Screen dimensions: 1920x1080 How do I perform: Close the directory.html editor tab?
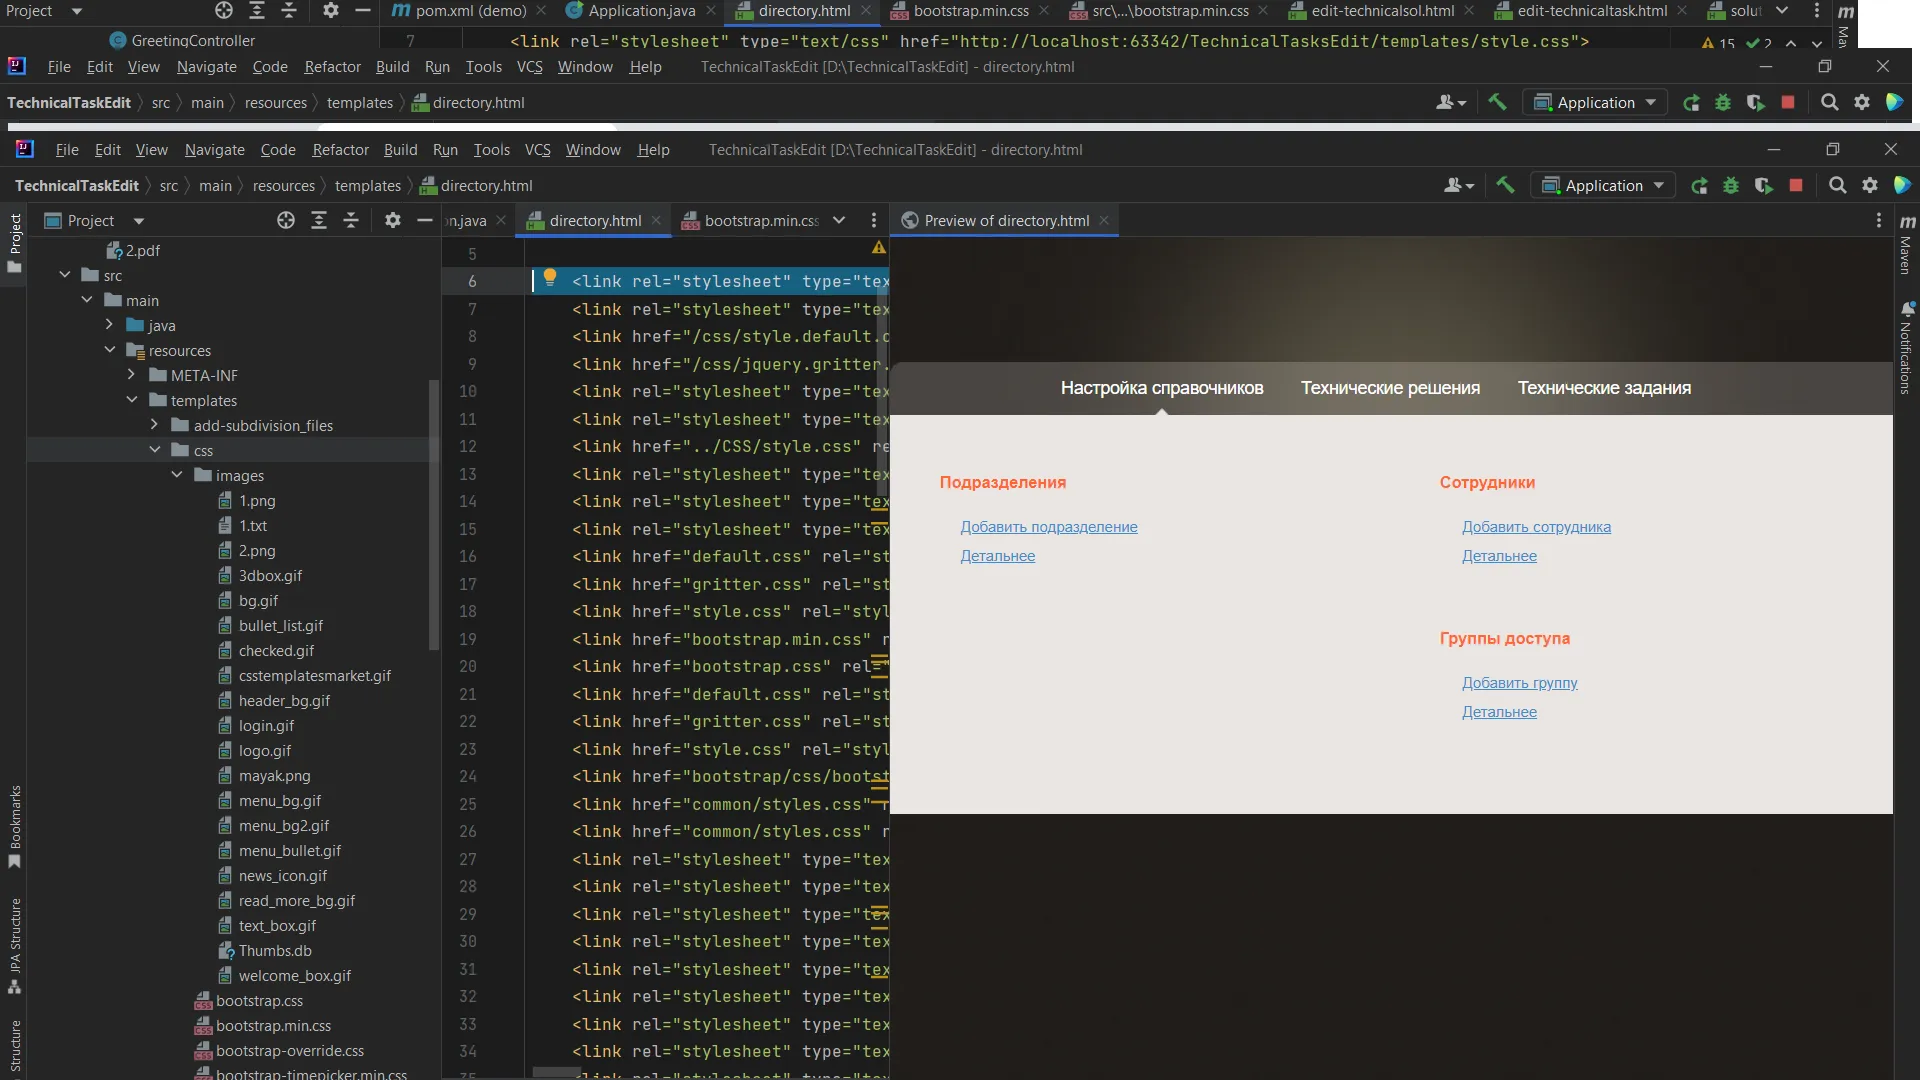tap(656, 221)
